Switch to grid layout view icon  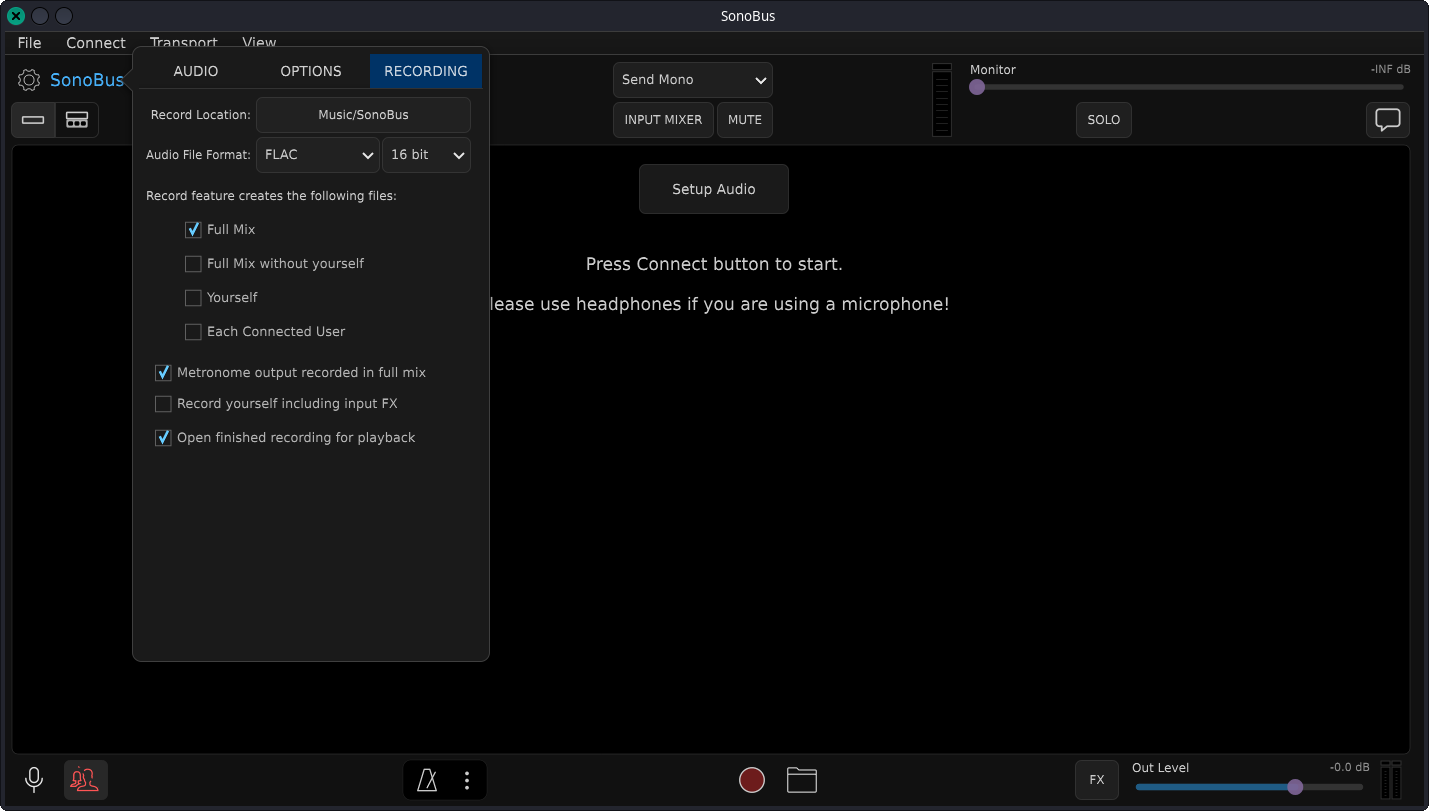[x=77, y=120]
